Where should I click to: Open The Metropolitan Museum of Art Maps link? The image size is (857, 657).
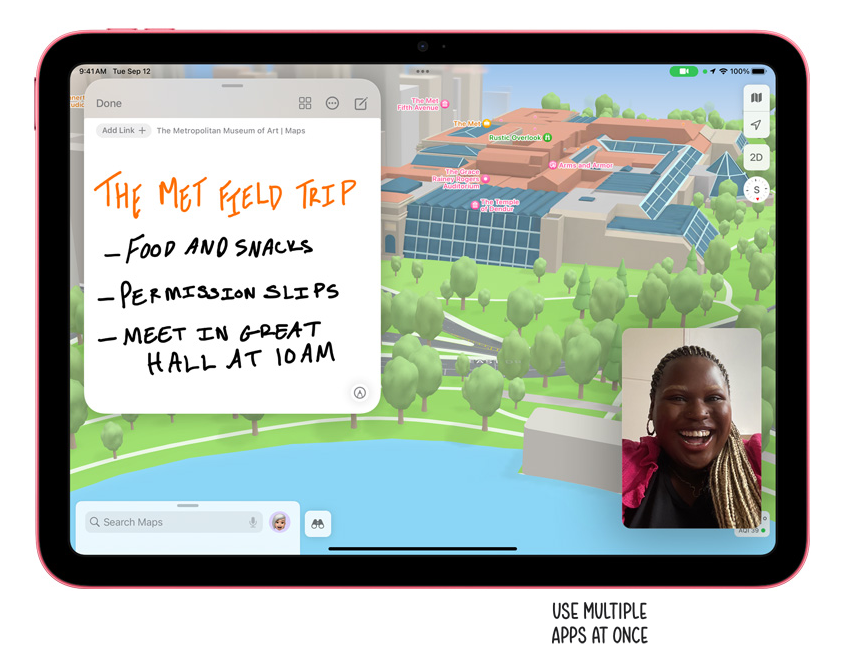(231, 131)
